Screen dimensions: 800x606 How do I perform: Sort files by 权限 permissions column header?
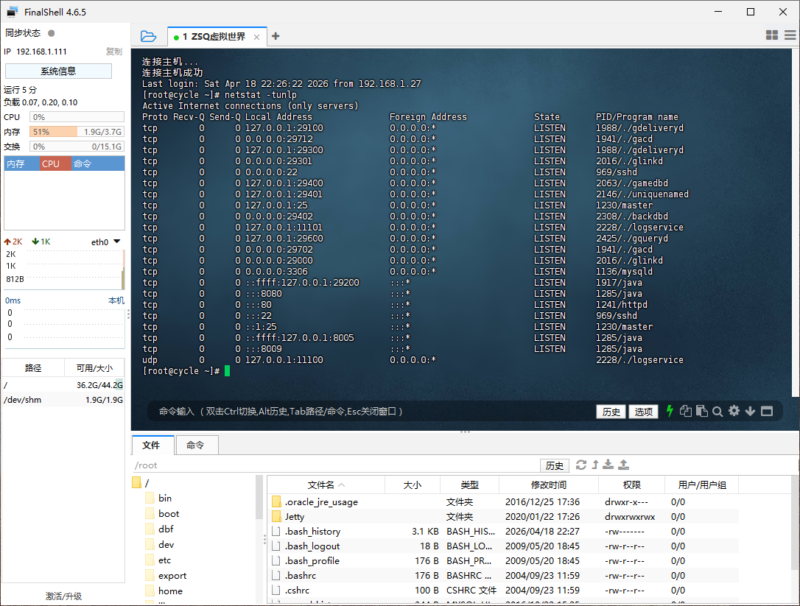coord(632,485)
